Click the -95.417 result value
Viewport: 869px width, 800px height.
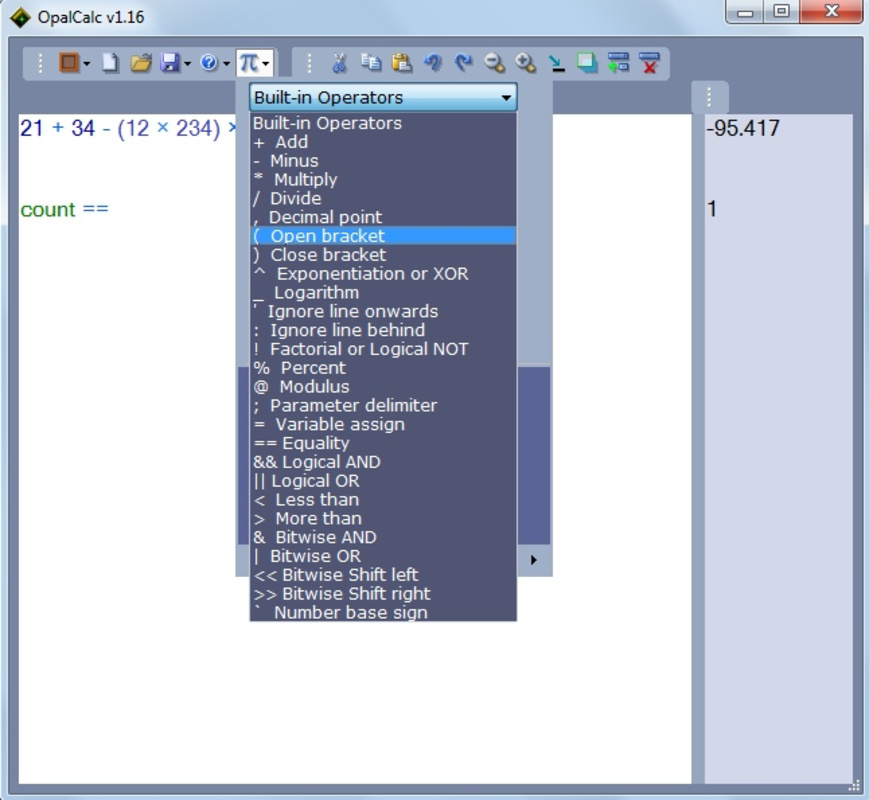tap(743, 128)
